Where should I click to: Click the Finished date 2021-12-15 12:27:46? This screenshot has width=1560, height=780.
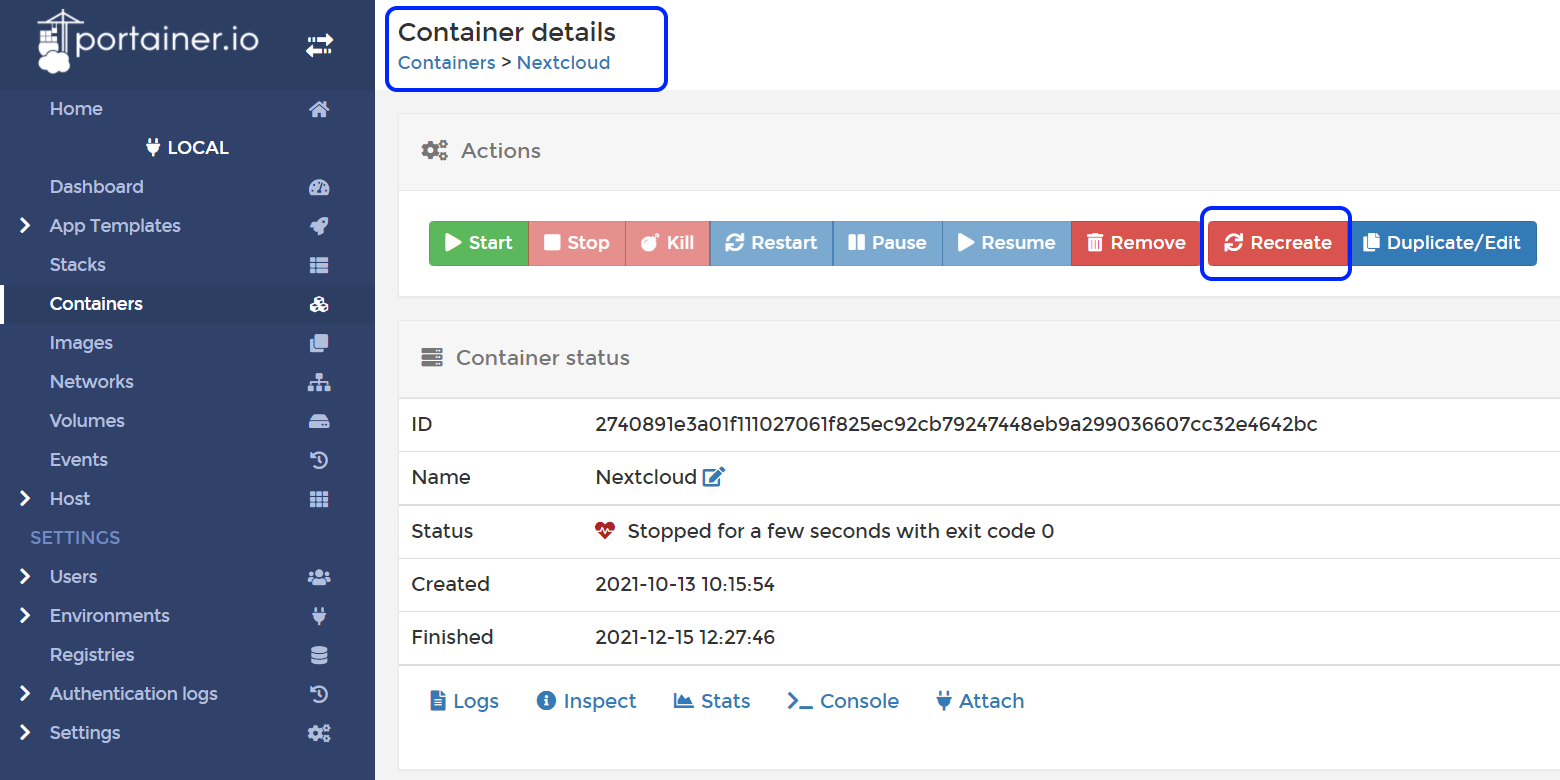685,637
